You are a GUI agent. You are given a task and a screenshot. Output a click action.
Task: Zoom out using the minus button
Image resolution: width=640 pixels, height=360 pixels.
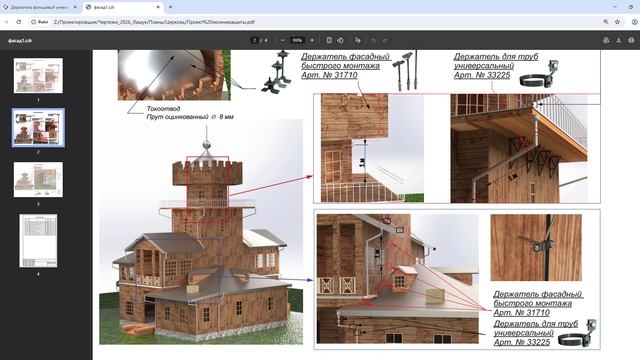coord(282,40)
